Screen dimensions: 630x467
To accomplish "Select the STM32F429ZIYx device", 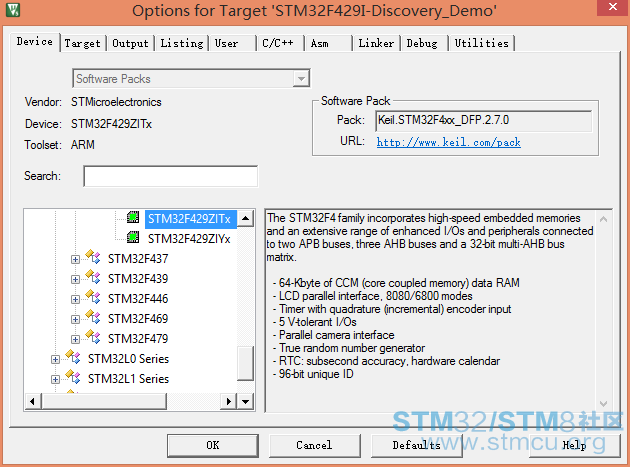I will tap(189, 239).
